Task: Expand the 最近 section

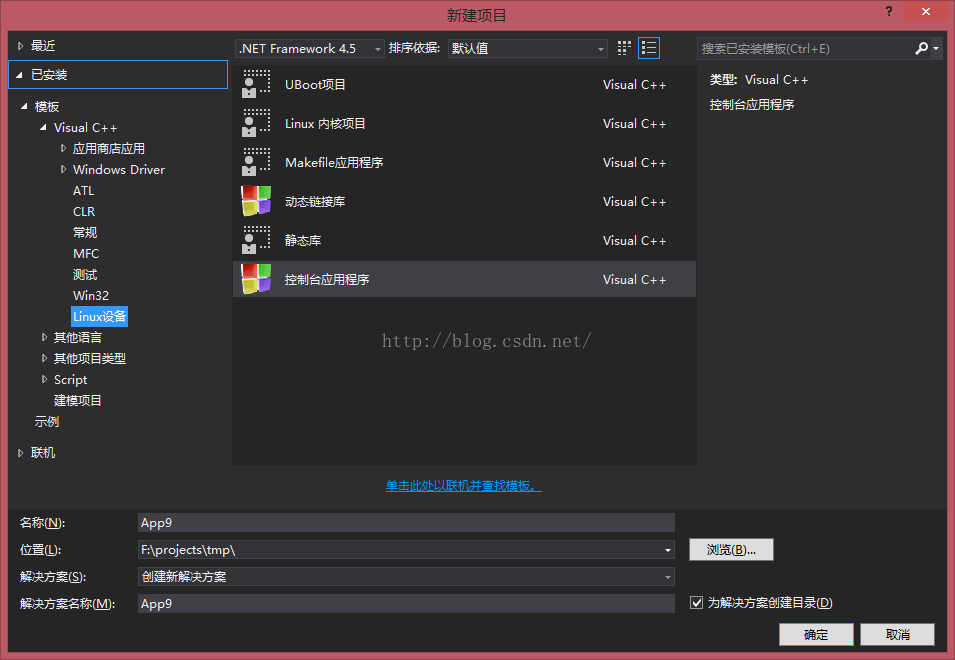Action: (x=20, y=46)
